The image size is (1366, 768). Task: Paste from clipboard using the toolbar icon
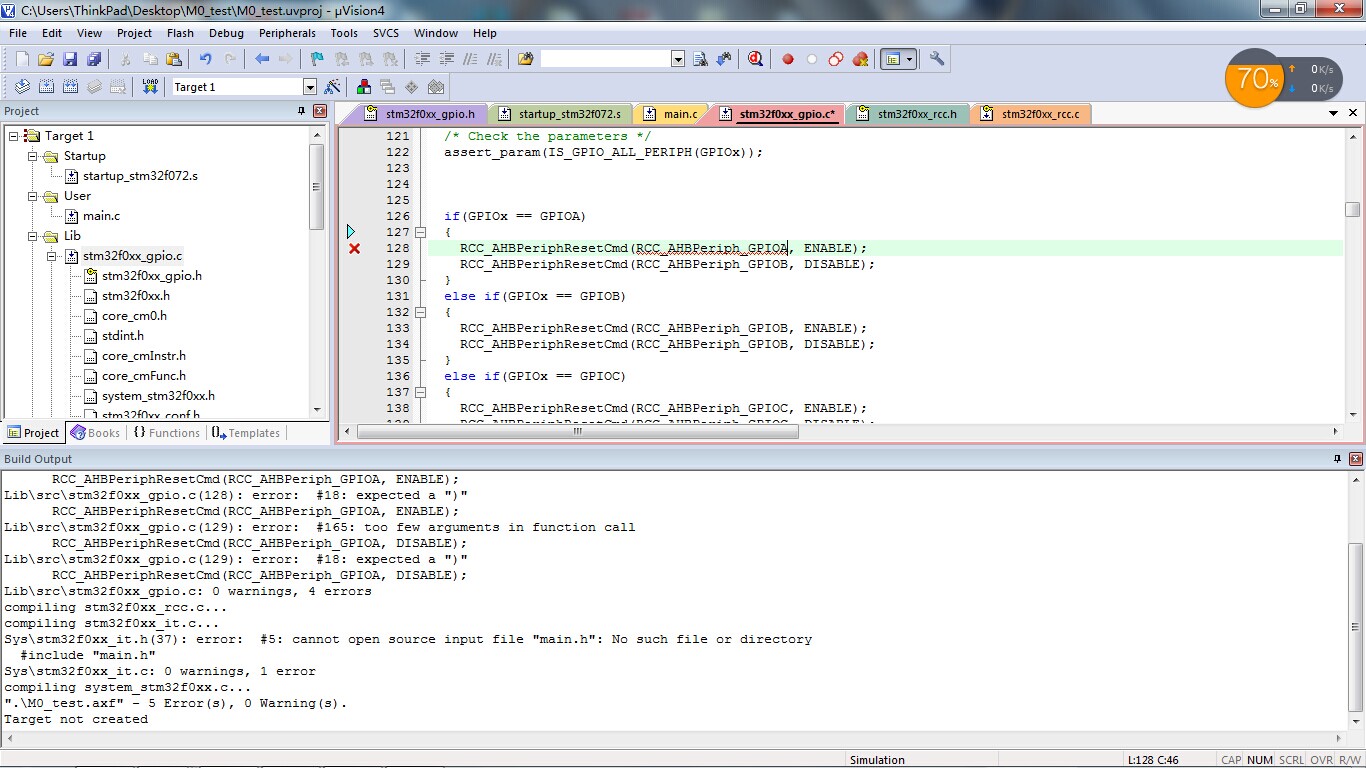pyautogui.click(x=174, y=59)
